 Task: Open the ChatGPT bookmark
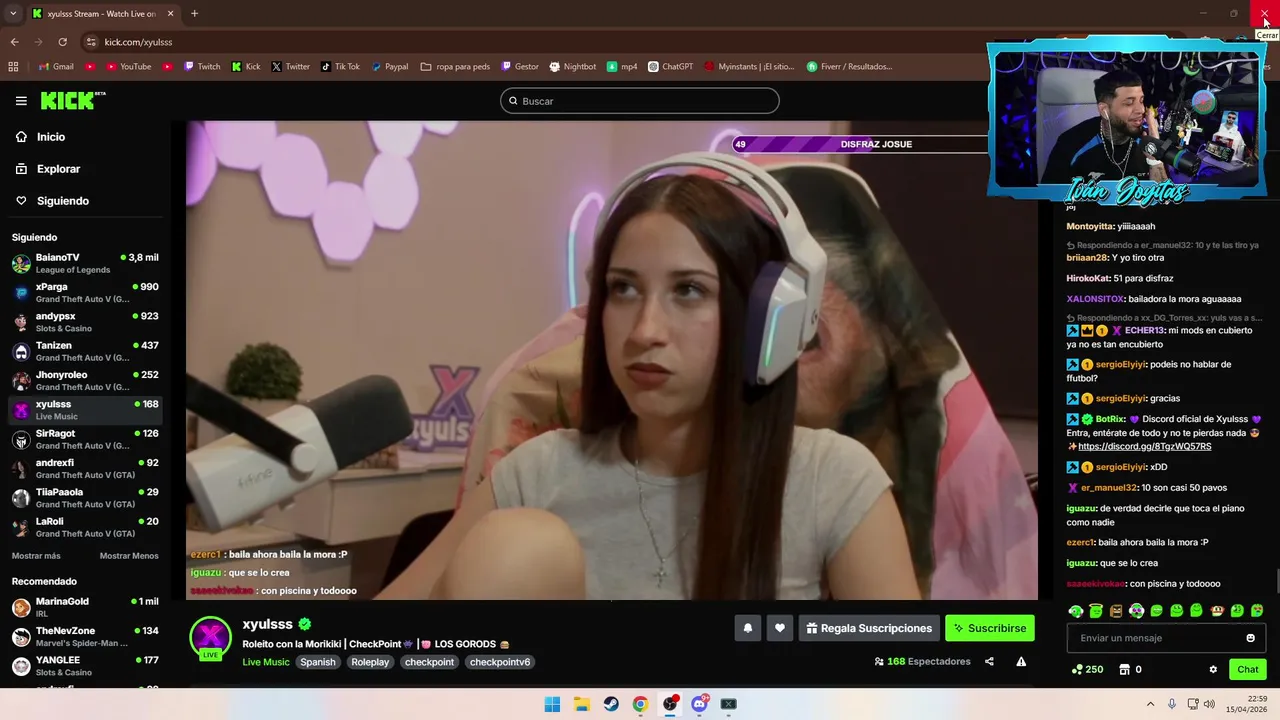[670, 67]
